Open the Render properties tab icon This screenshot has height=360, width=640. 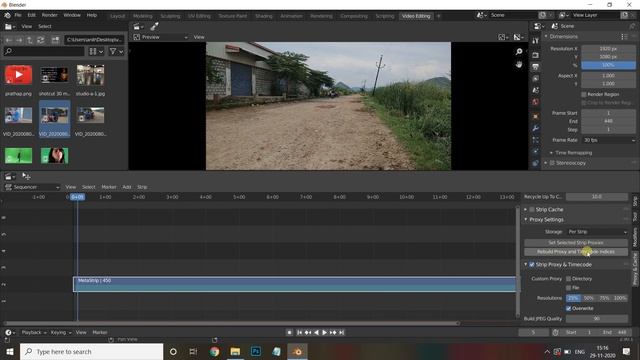click(x=535, y=55)
